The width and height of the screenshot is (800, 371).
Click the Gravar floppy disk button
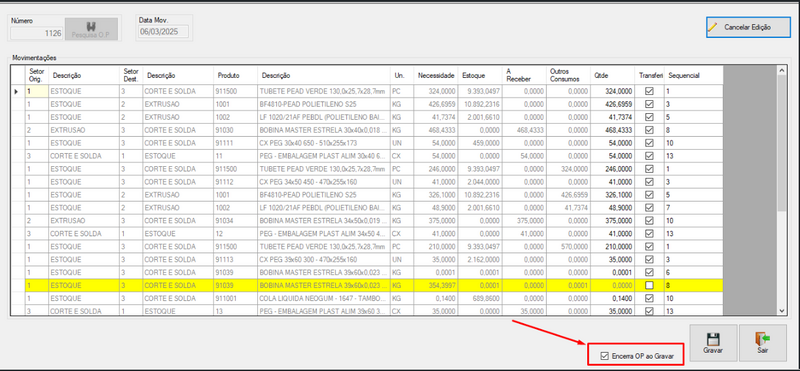(713, 344)
